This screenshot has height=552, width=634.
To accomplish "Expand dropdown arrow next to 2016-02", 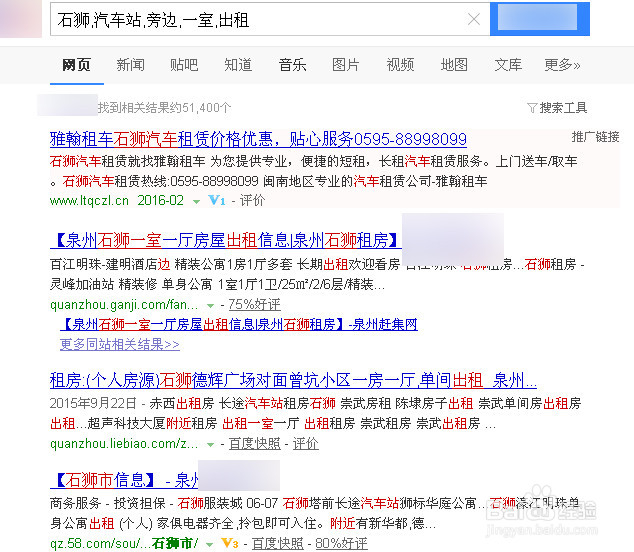I will [197, 201].
